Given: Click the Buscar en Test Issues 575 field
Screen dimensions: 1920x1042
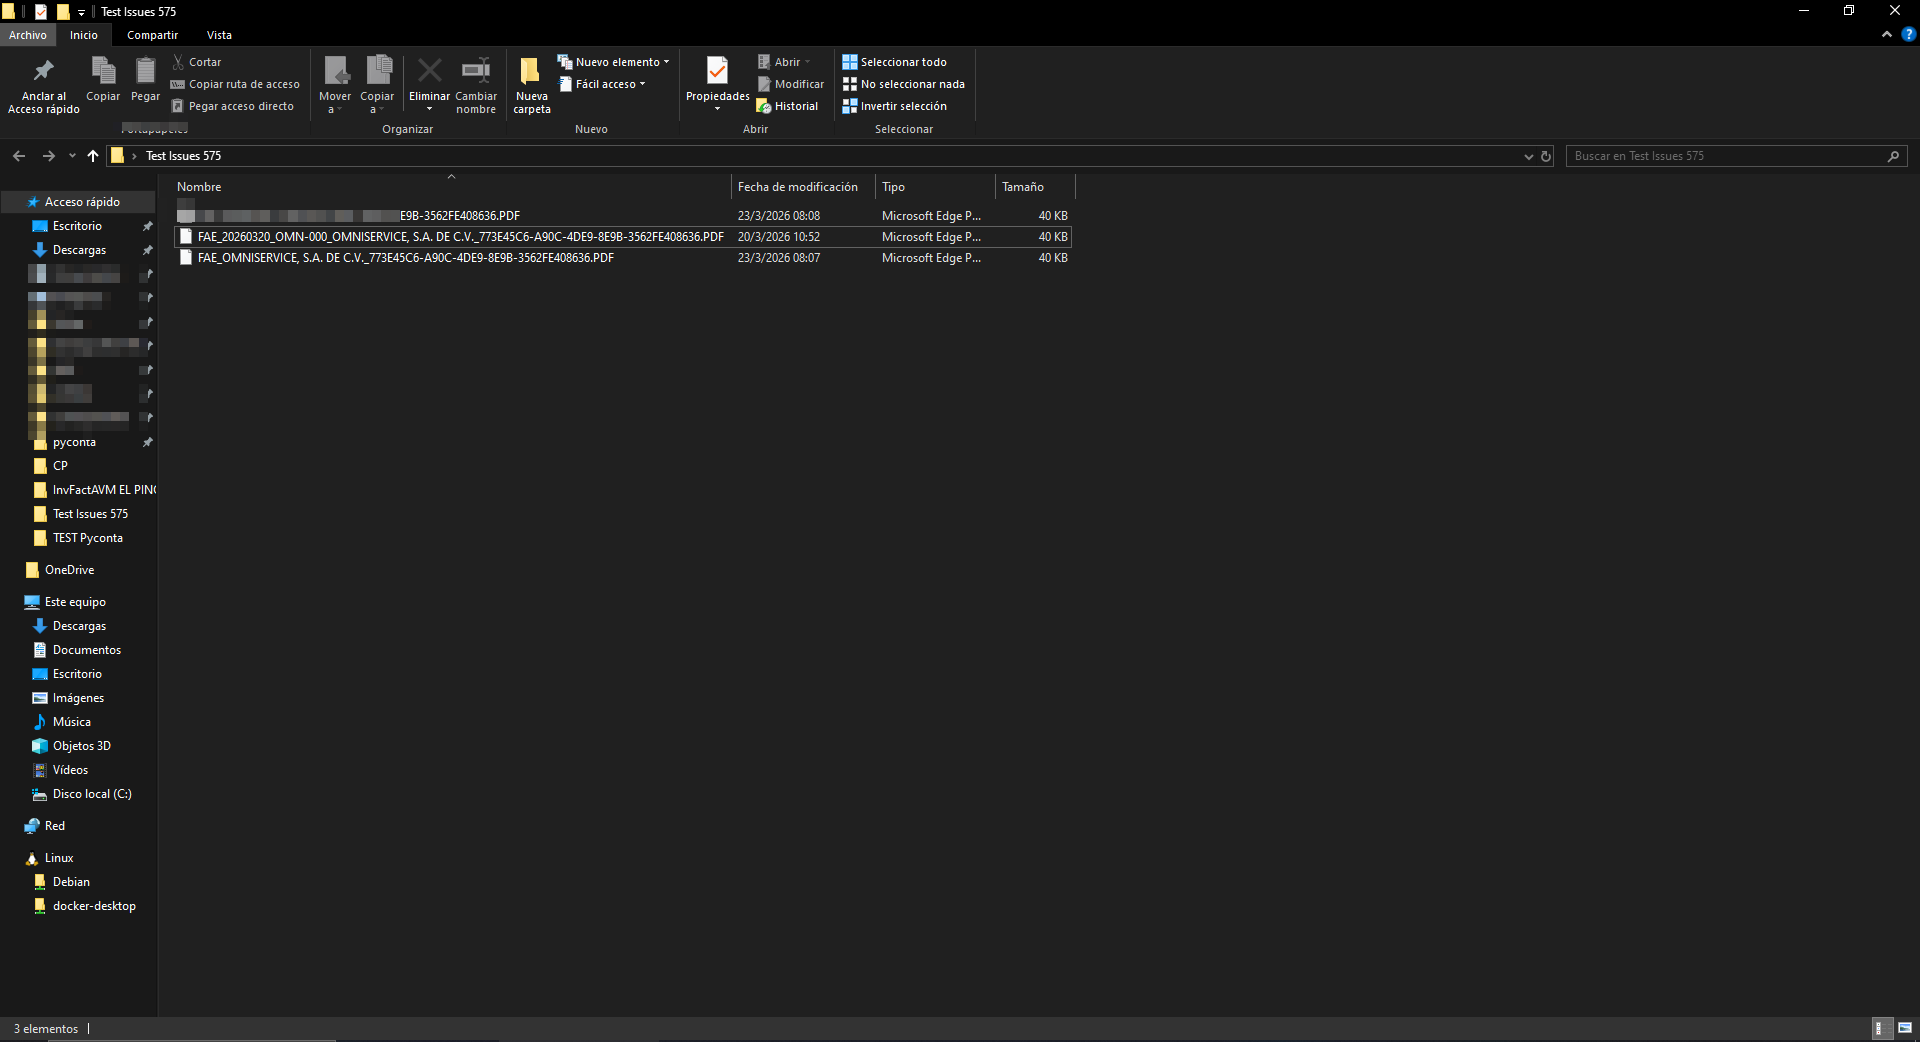Looking at the screenshot, I should click(1736, 156).
